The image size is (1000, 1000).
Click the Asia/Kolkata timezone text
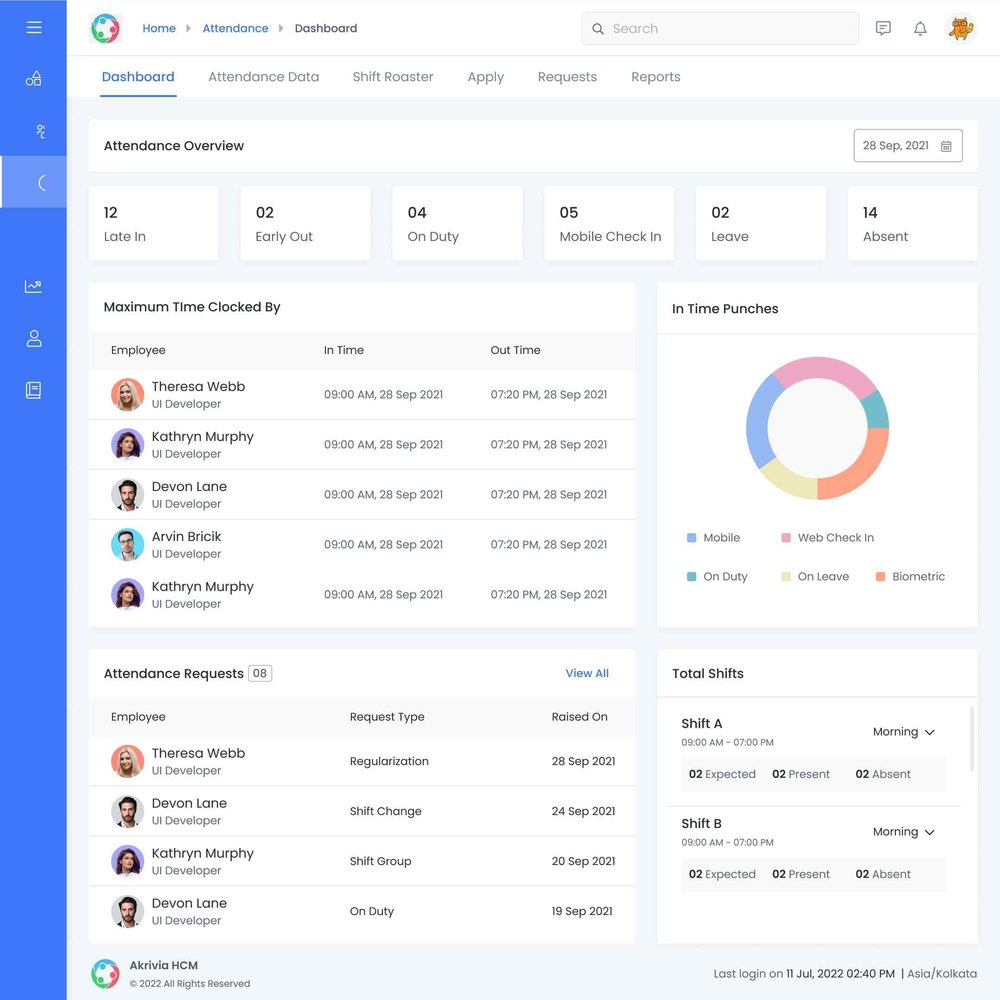[x=942, y=974]
